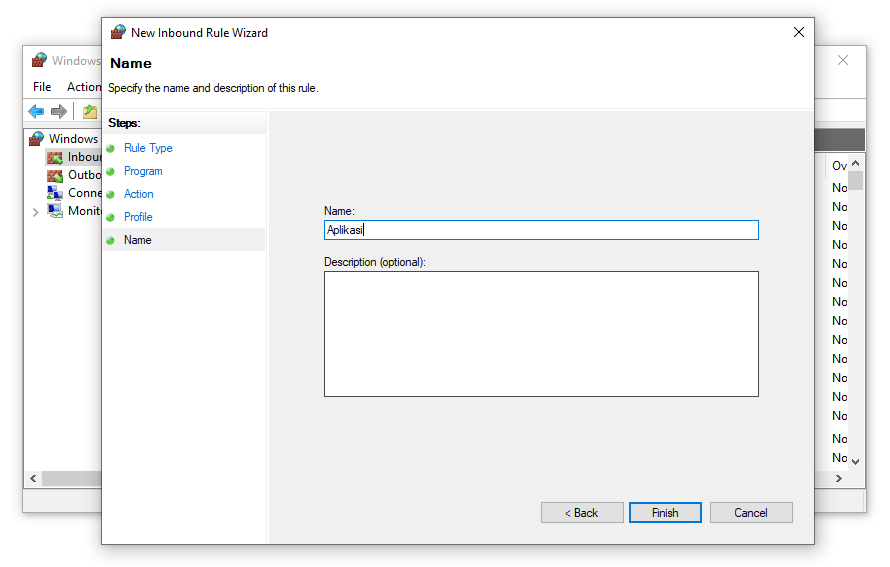Click the Inbound Rules tree icon
This screenshot has width=890, height=567.
pyautogui.click(x=55, y=157)
